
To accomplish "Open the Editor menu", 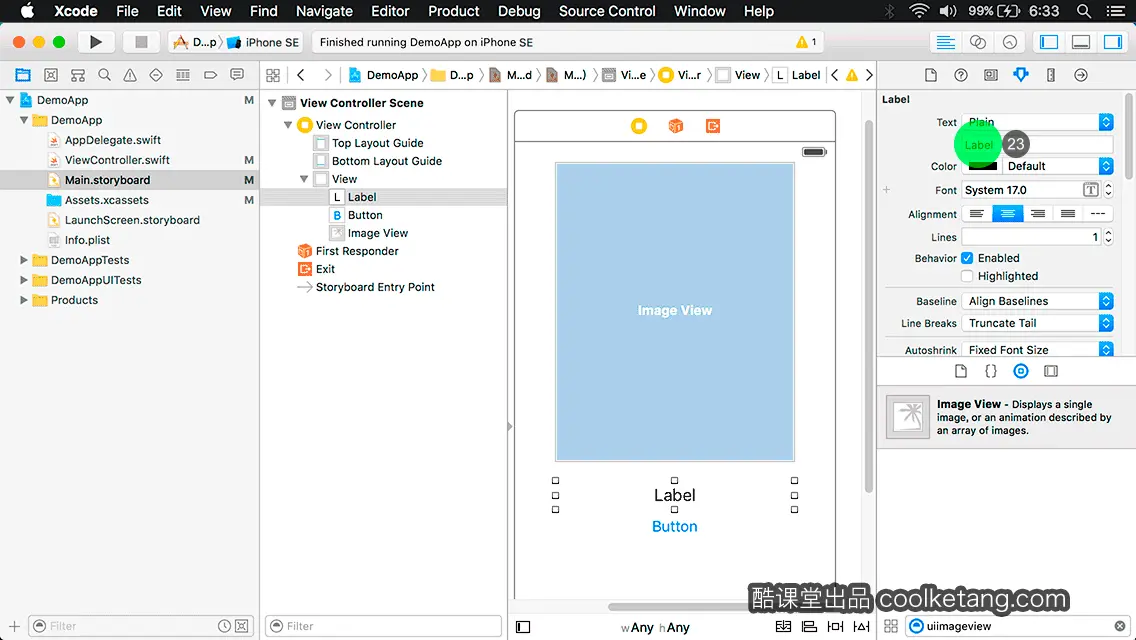I will click(x=390, y=11).
